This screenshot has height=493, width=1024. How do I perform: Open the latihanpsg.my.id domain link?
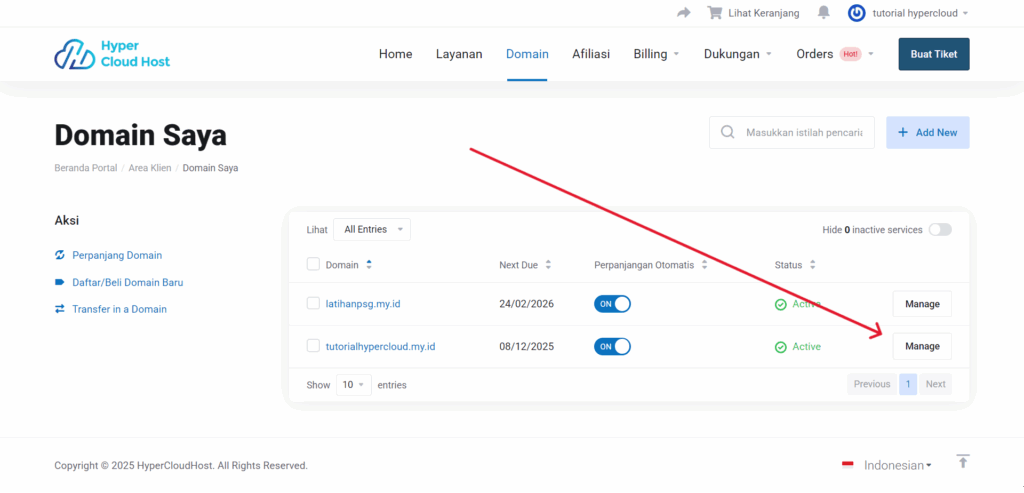pyautogui.click(x=365, y=304)
